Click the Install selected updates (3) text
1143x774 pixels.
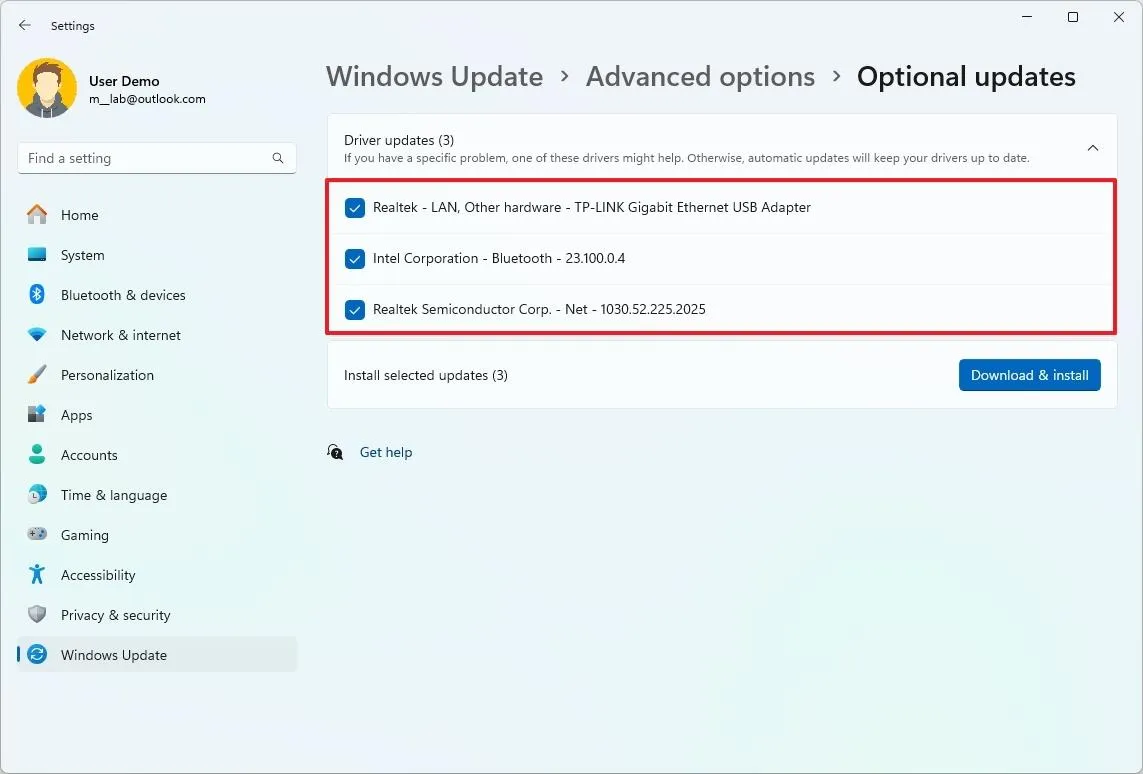tap(426, 375)
